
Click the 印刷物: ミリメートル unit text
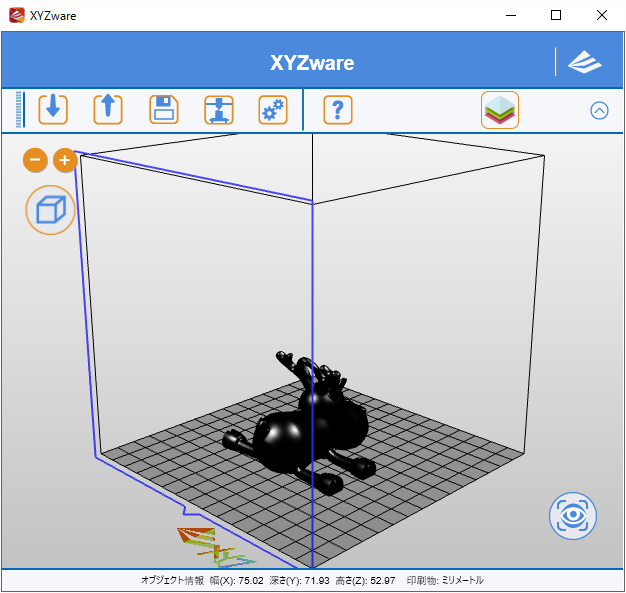pos(445,580)
